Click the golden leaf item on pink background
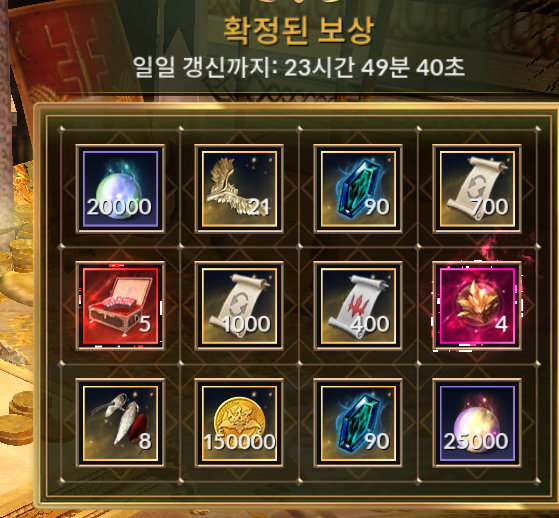Viewport: 559px width, 518px height. click(477, 306)
